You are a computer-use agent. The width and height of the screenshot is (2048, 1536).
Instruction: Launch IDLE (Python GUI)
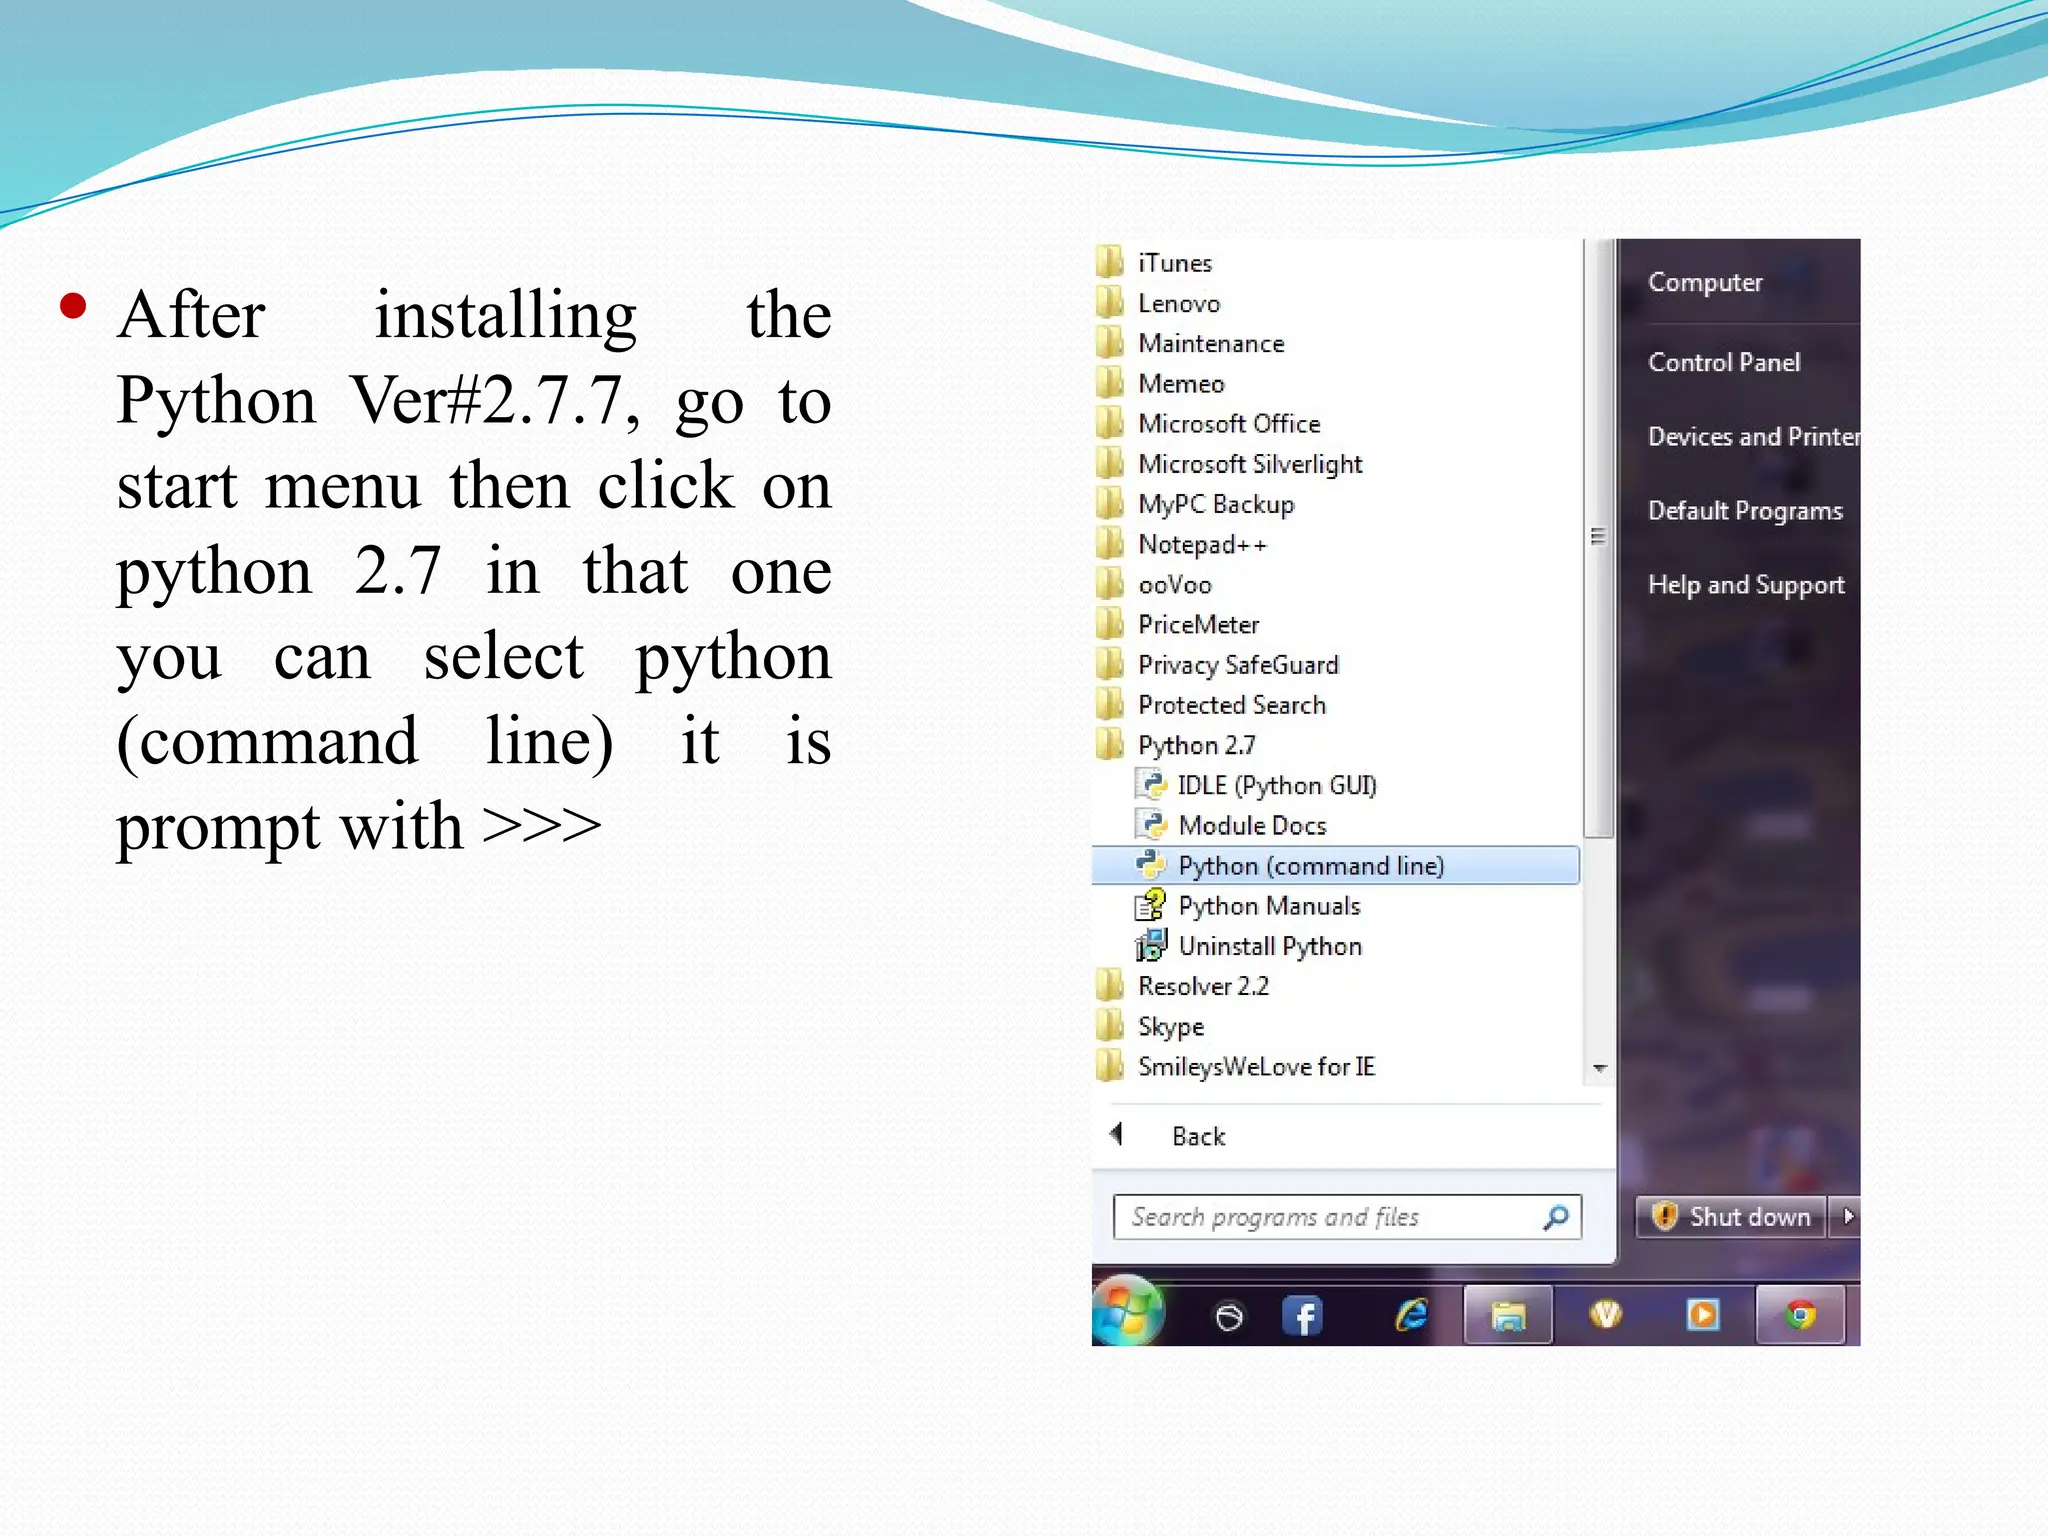coord(1276,785)
